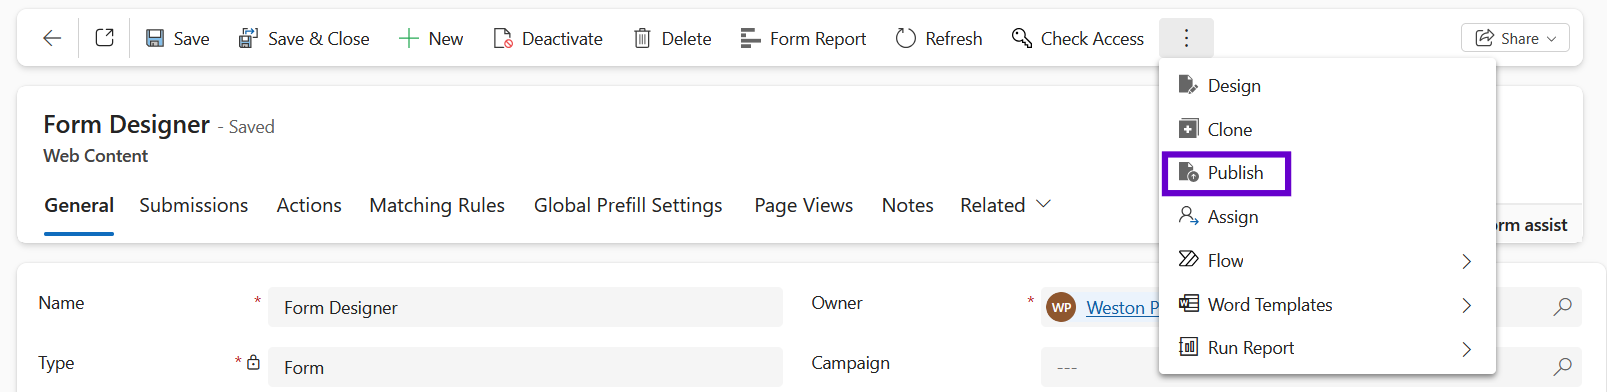
Task: Click the Save & Close icon
Action: [248, 38]
